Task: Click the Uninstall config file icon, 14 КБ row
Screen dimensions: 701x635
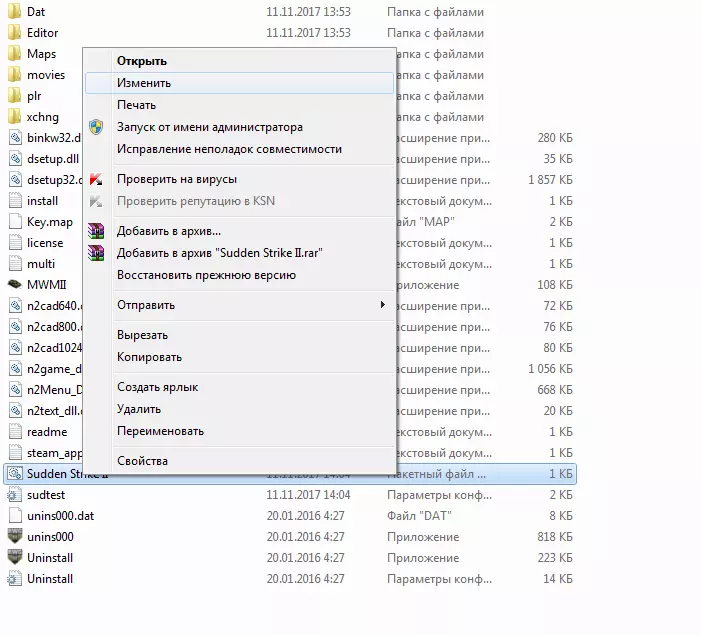Action: click(x=15, y=579)
